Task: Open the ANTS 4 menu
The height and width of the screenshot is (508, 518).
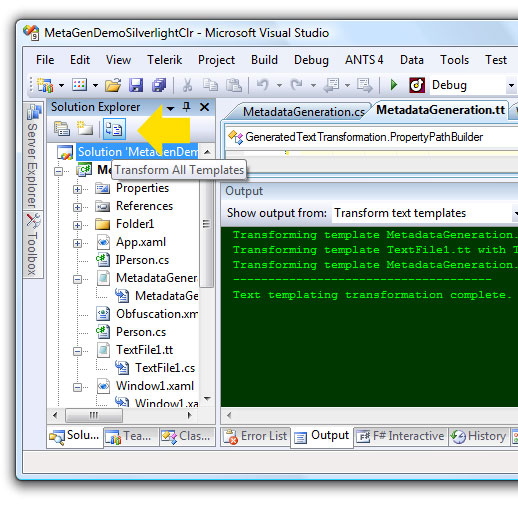Action: 364,60
